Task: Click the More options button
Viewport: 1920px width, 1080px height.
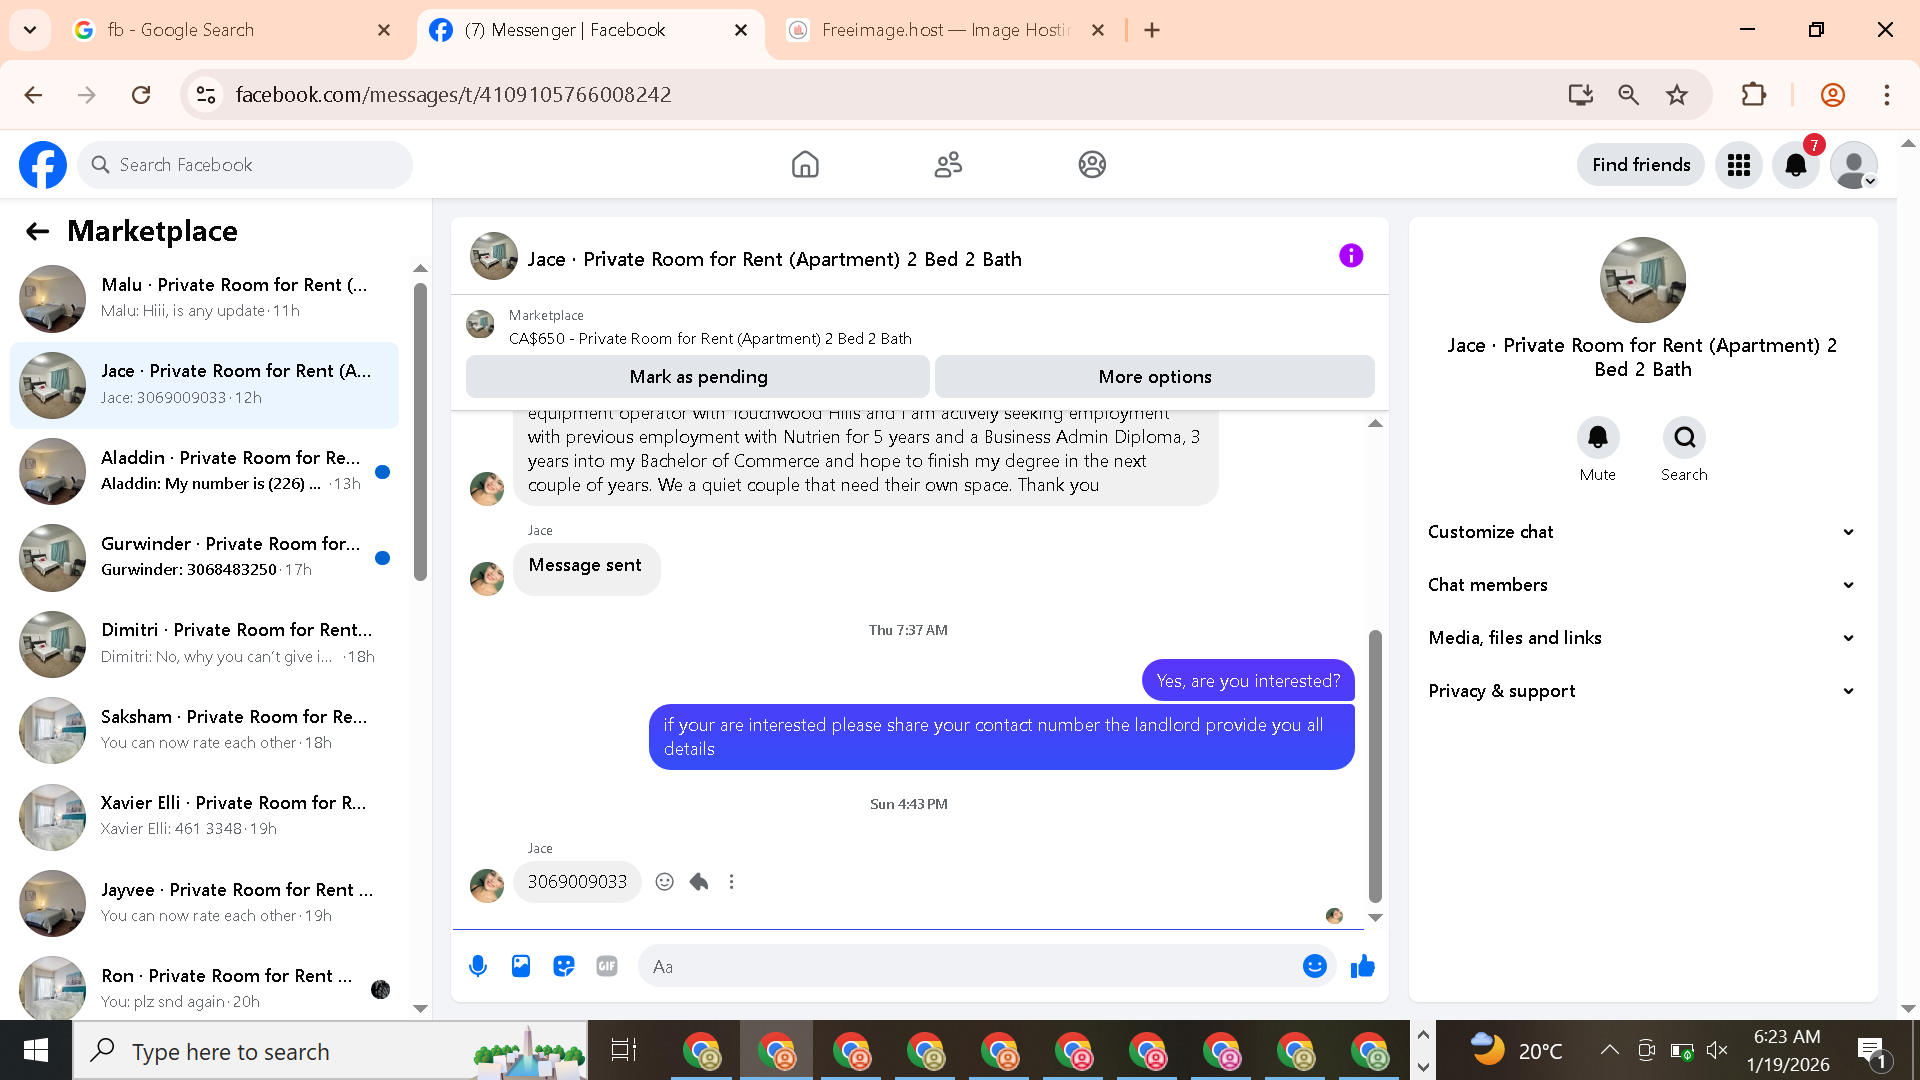Action: 1154,377
